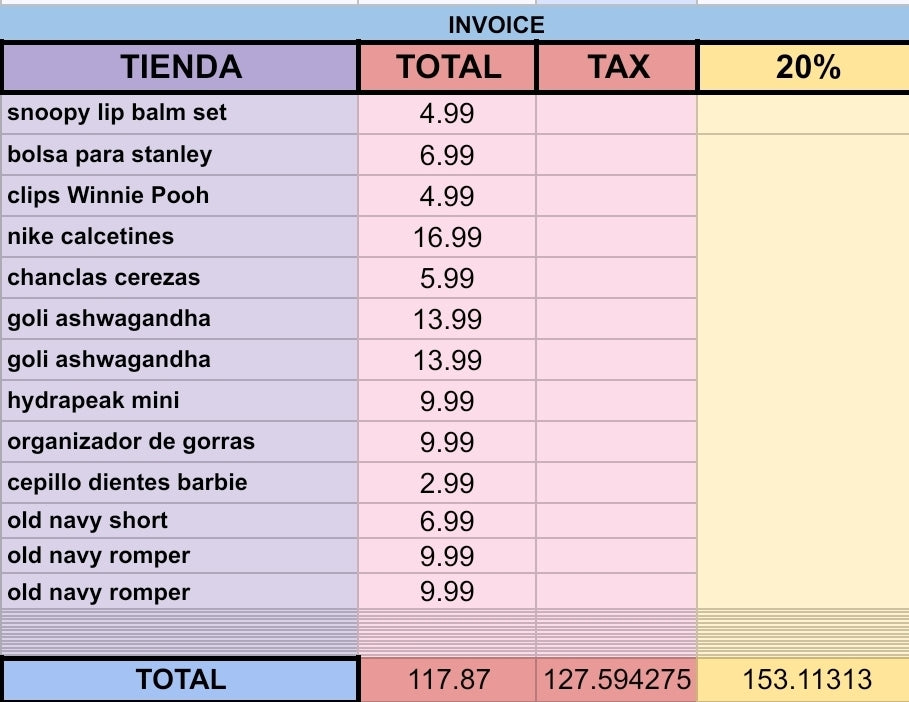Click the 117.87 total sum cell
The image size is (909, 702).
click(x=449, y=680)
